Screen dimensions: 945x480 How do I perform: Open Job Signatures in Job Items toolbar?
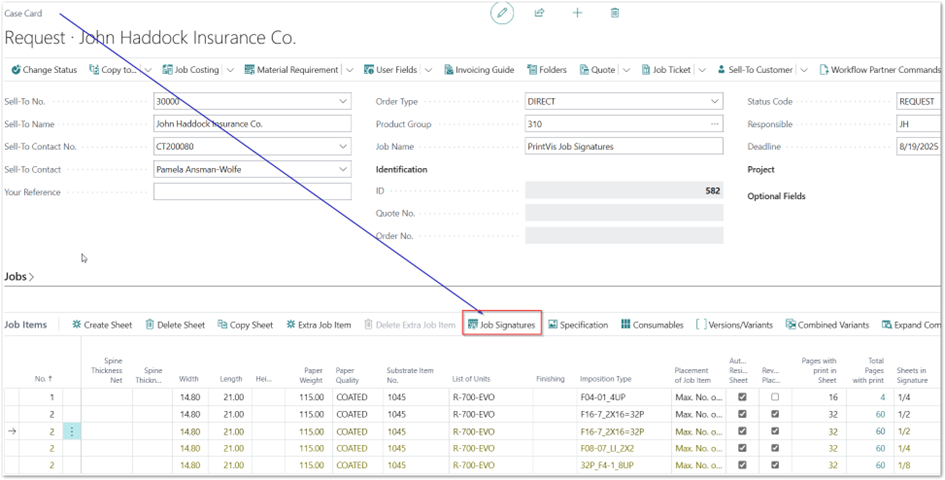coord(502,325)
